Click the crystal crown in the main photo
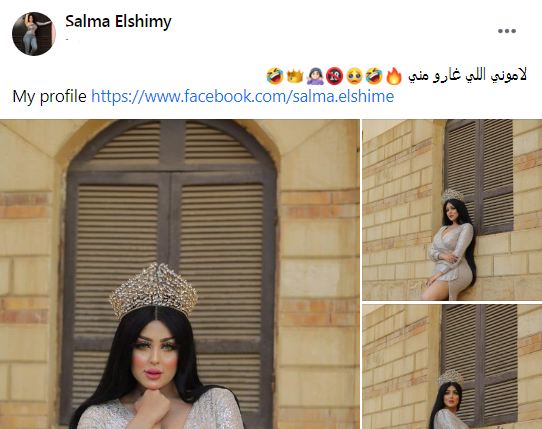 [154, 290]
